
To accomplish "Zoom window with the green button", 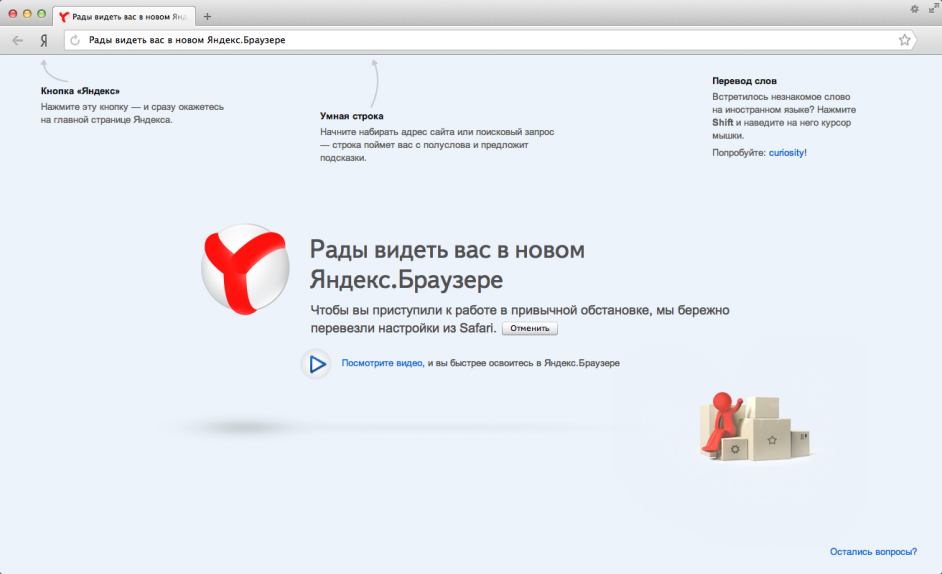I will (x=41, y=14).
